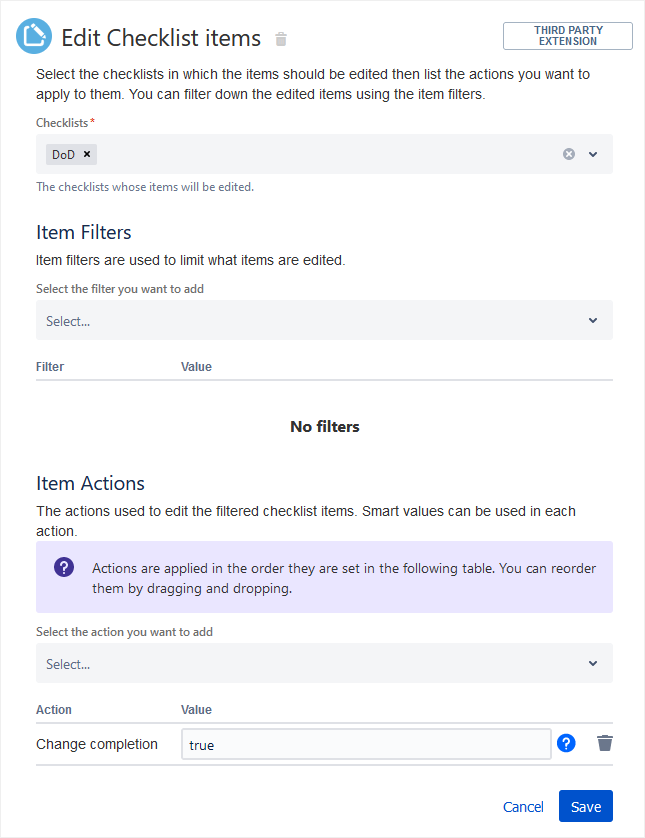Image resolution: width=645 pixels, height=838 pixels.
Task: Click the Change completion value field
Action: click(x=365, y=744)
